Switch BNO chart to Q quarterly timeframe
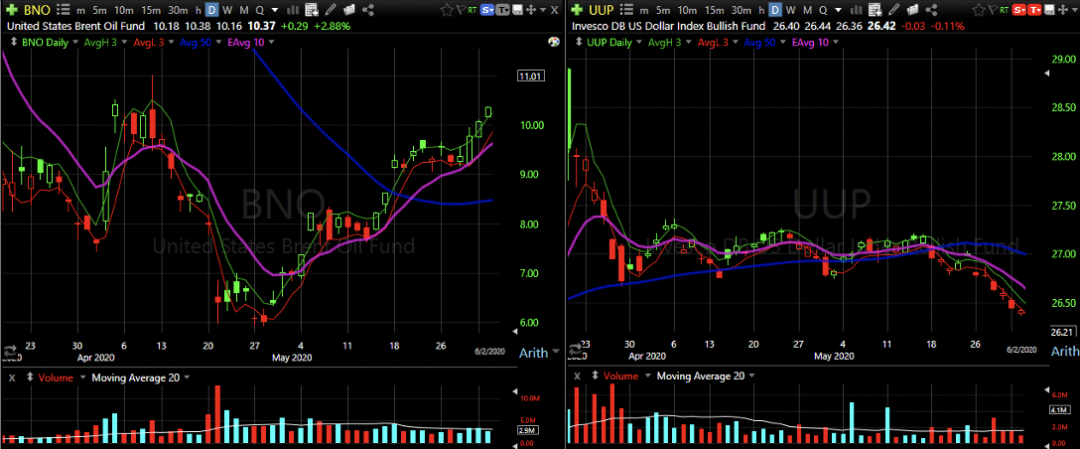The width and height of the screenshot is (1080, 449). click(260, 10)
